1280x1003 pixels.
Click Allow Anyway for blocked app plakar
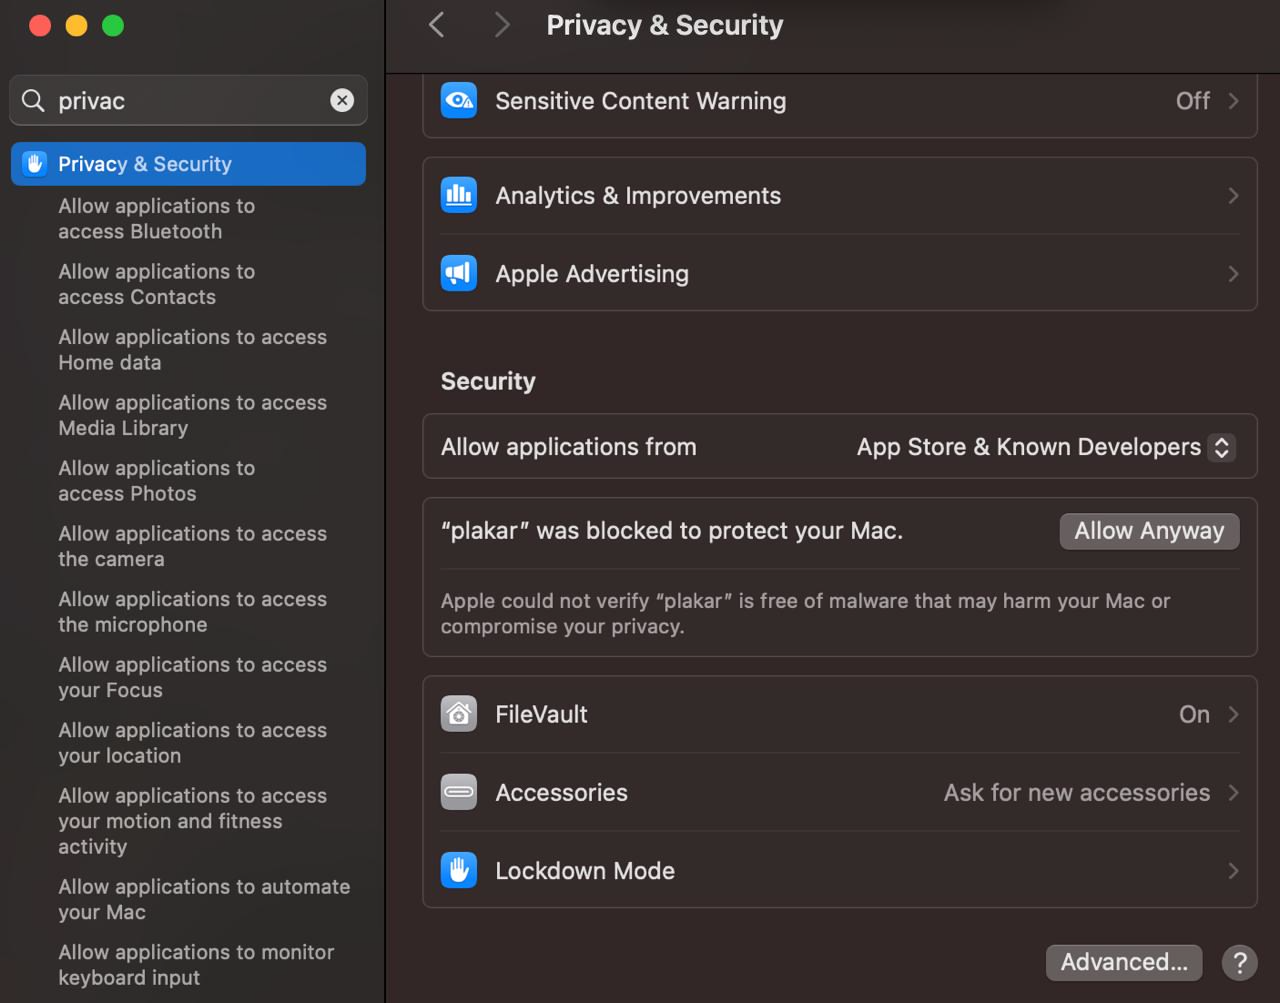pyautogui.click(x=1148, y=531)
